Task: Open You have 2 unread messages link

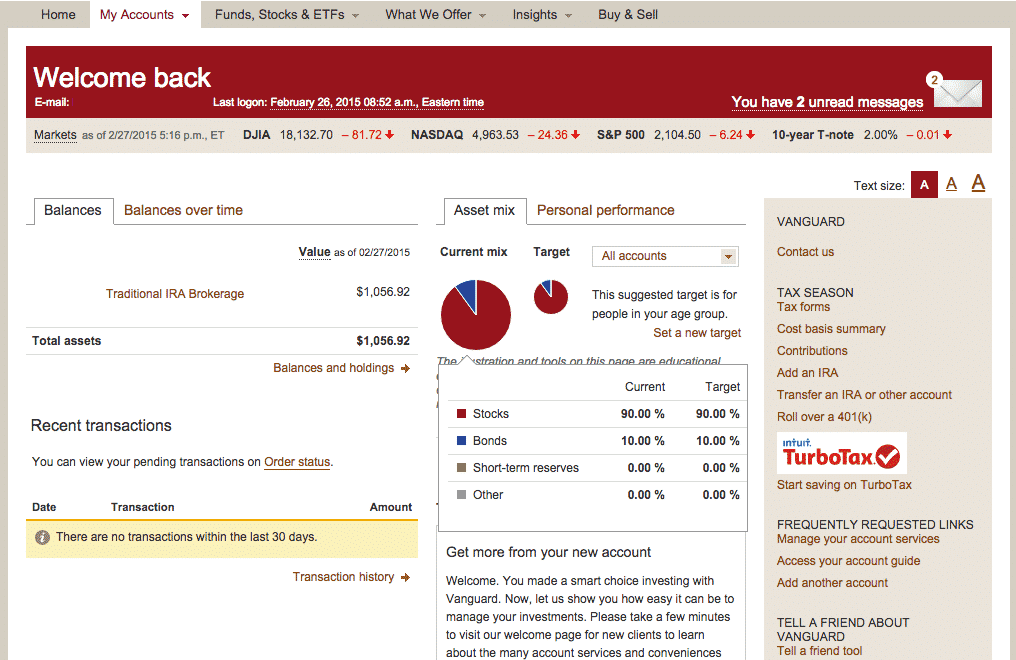Action: coord(827,102)
